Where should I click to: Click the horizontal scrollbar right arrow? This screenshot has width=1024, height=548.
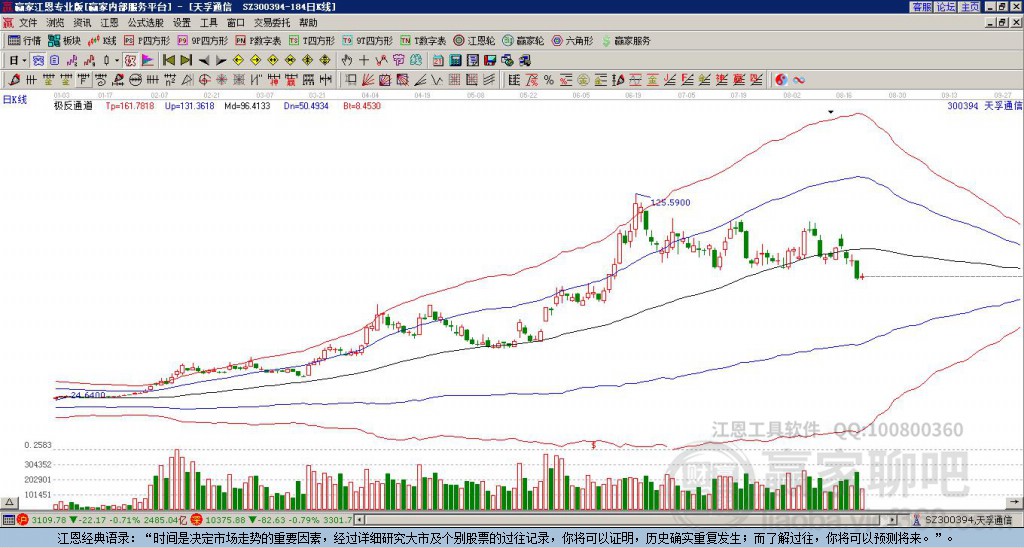click(892, 521)
